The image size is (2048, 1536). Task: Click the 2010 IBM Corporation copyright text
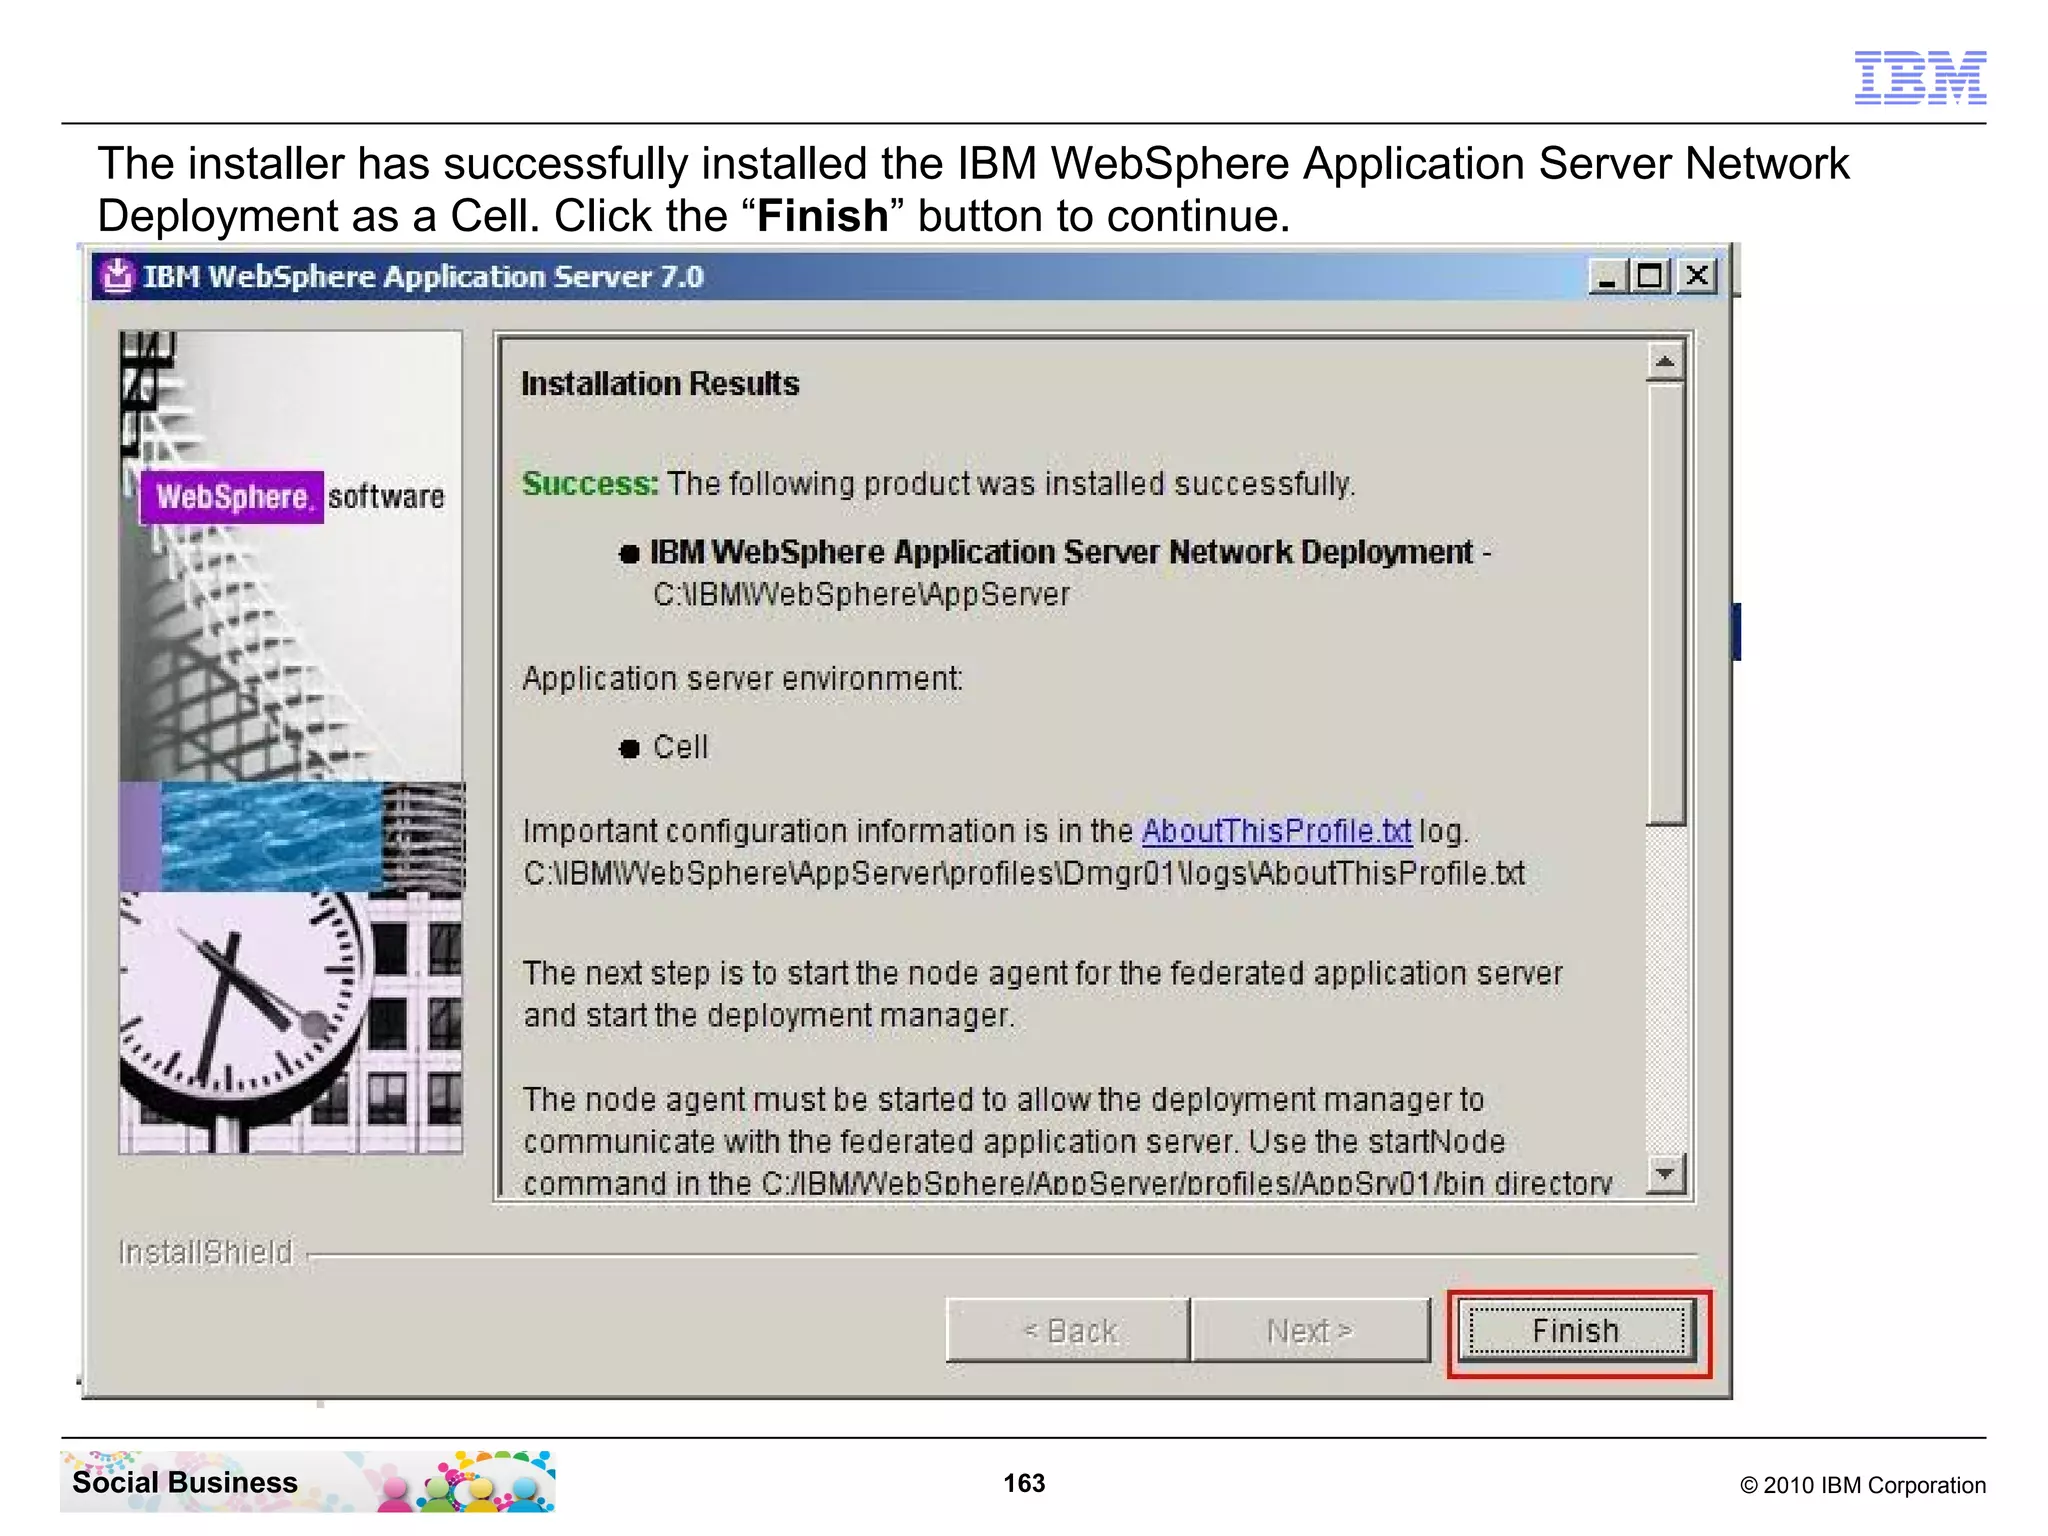coord(1863,1485)
